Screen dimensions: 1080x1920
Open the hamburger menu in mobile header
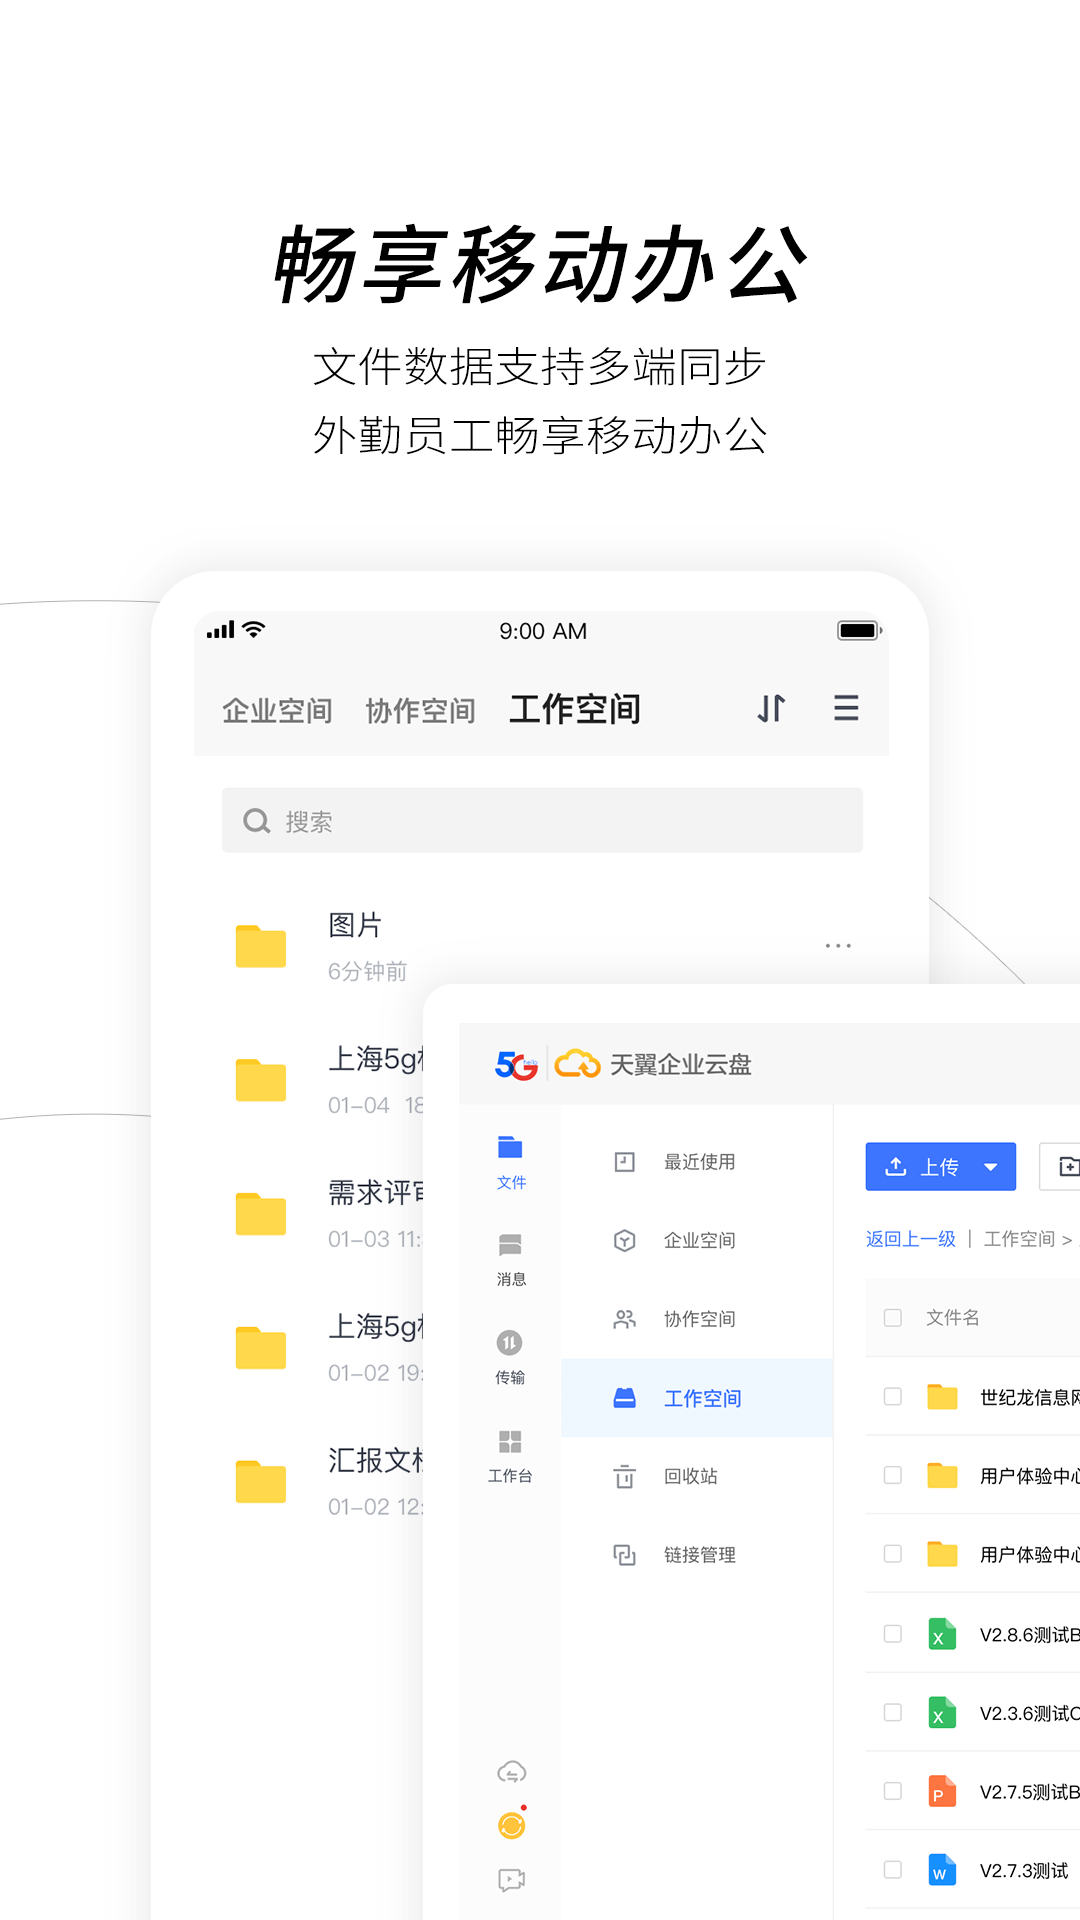click(x=846, y=708)
